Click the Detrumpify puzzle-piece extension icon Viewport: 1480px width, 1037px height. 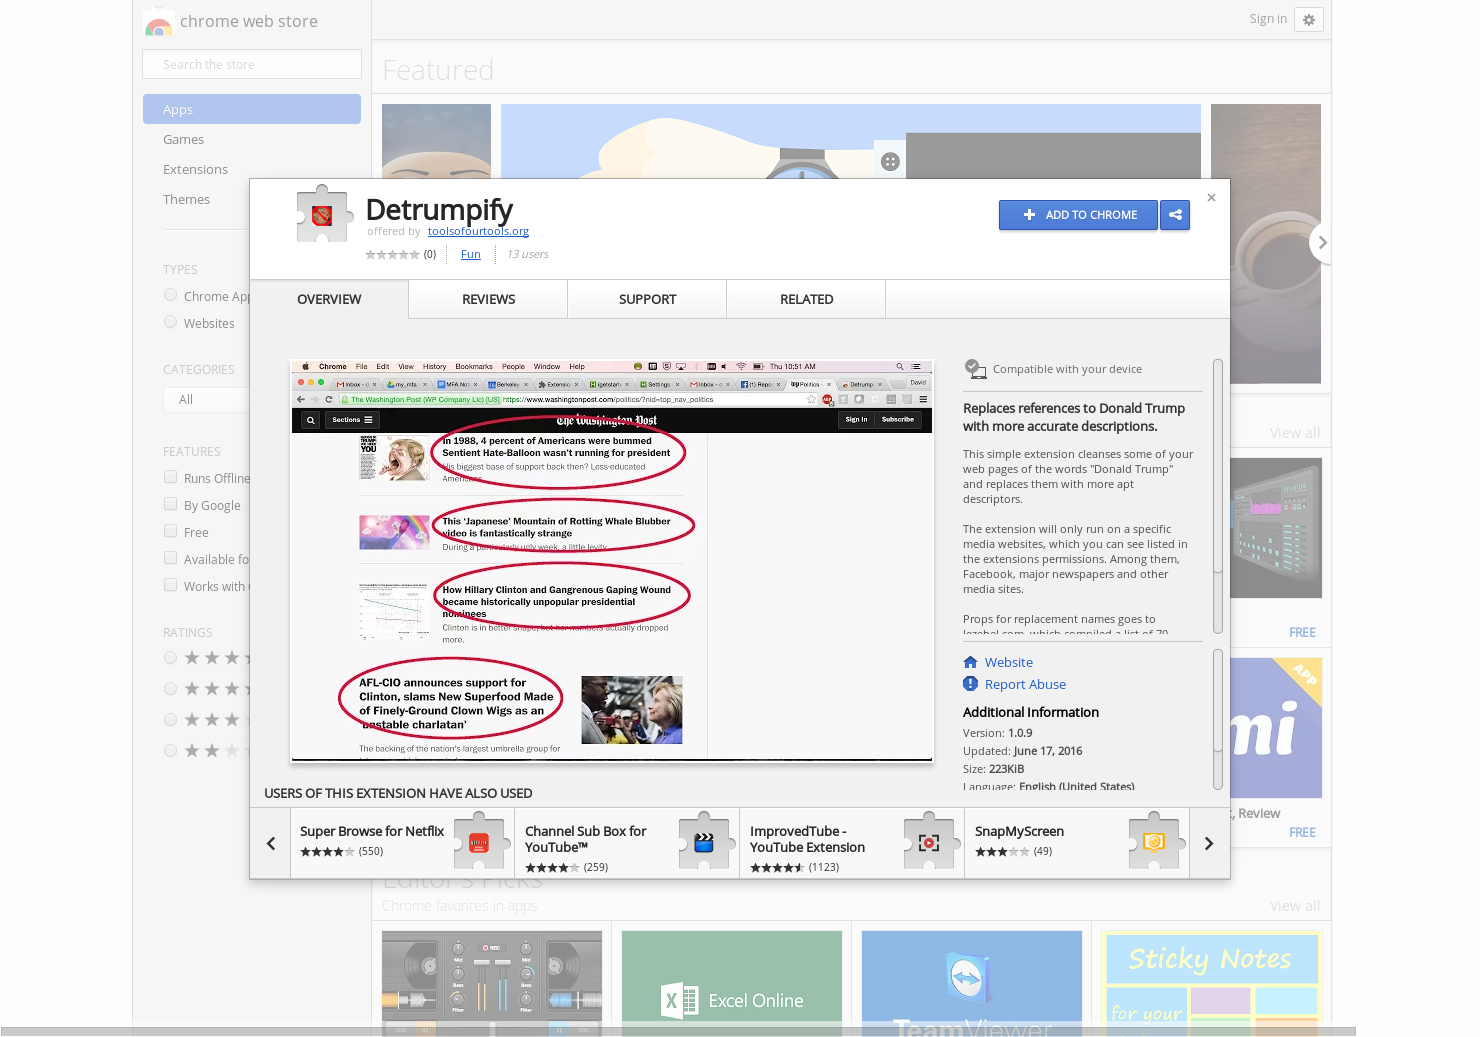pos(324,213)
